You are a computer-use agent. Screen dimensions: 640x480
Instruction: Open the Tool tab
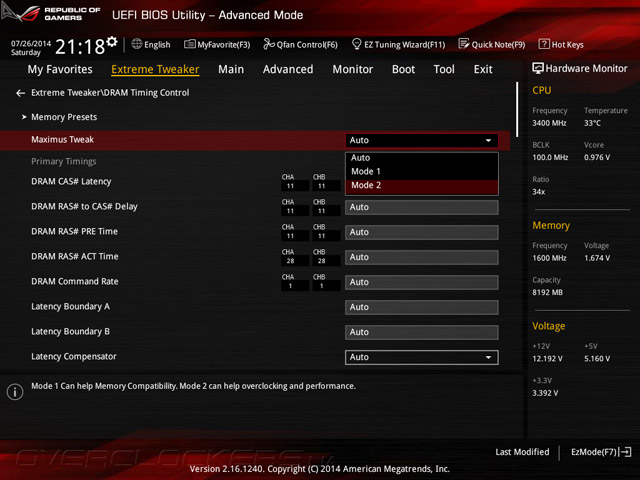tap(444, 69)
